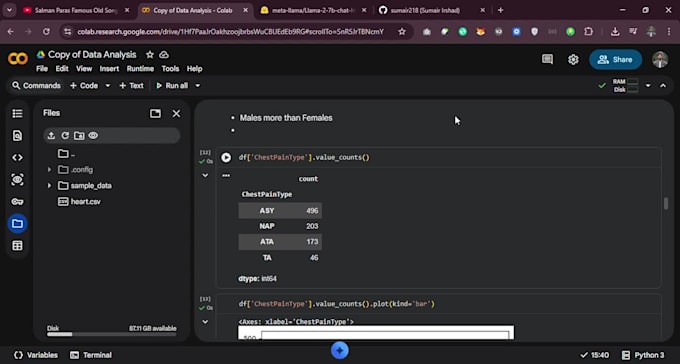680x364 pixels.
Task: Collapse the value_counts cell output
Action: coord(205,175)
